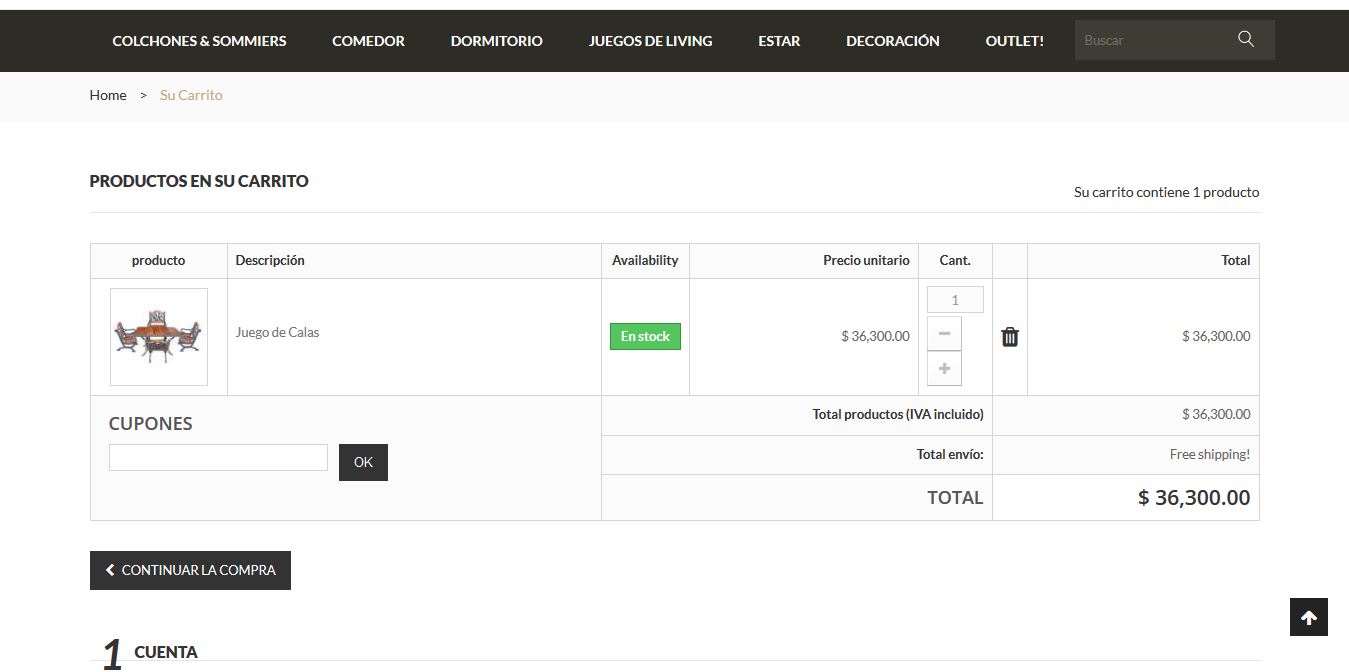This screenshot has height=672, width=1349.
Task: Open the Decoración category
Action: click(893, 41)
